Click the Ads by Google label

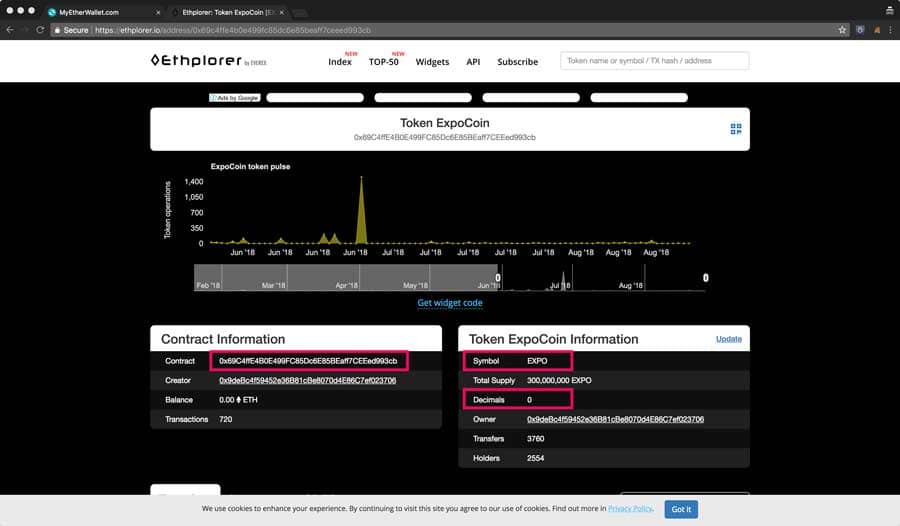tap(234, 98)
